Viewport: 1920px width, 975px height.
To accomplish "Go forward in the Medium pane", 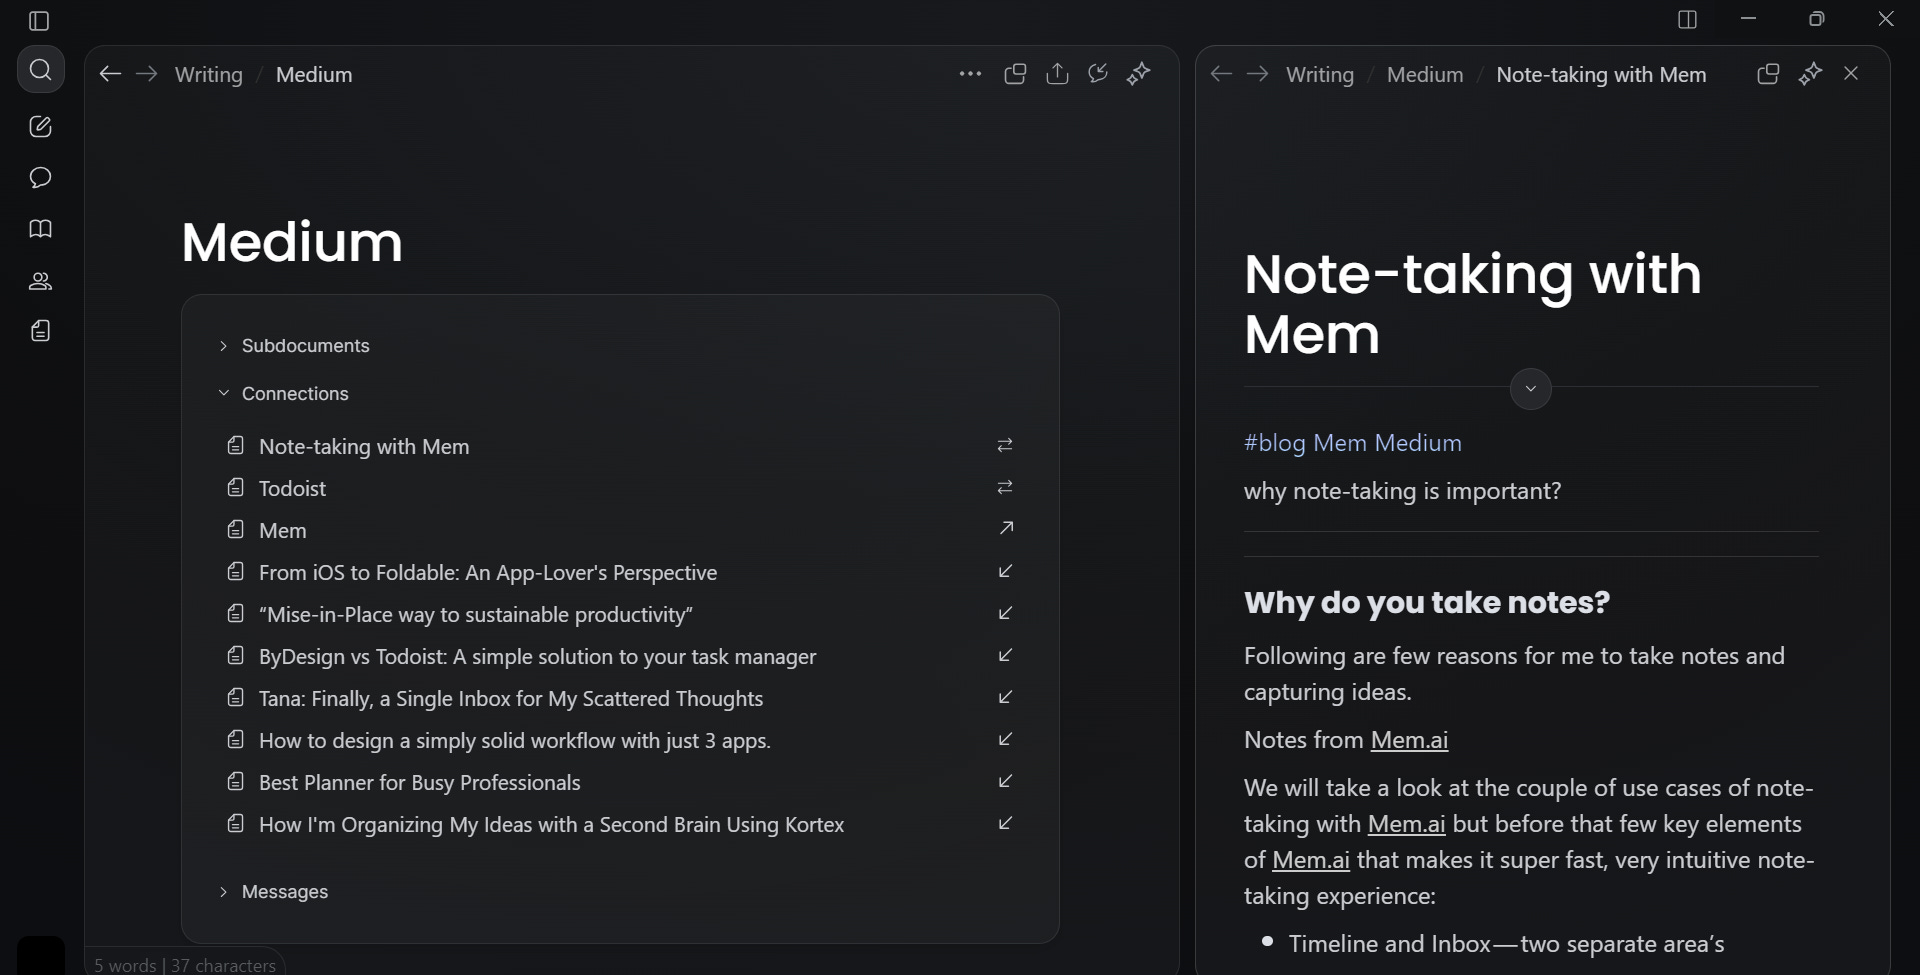I will (x=147, y=74).
